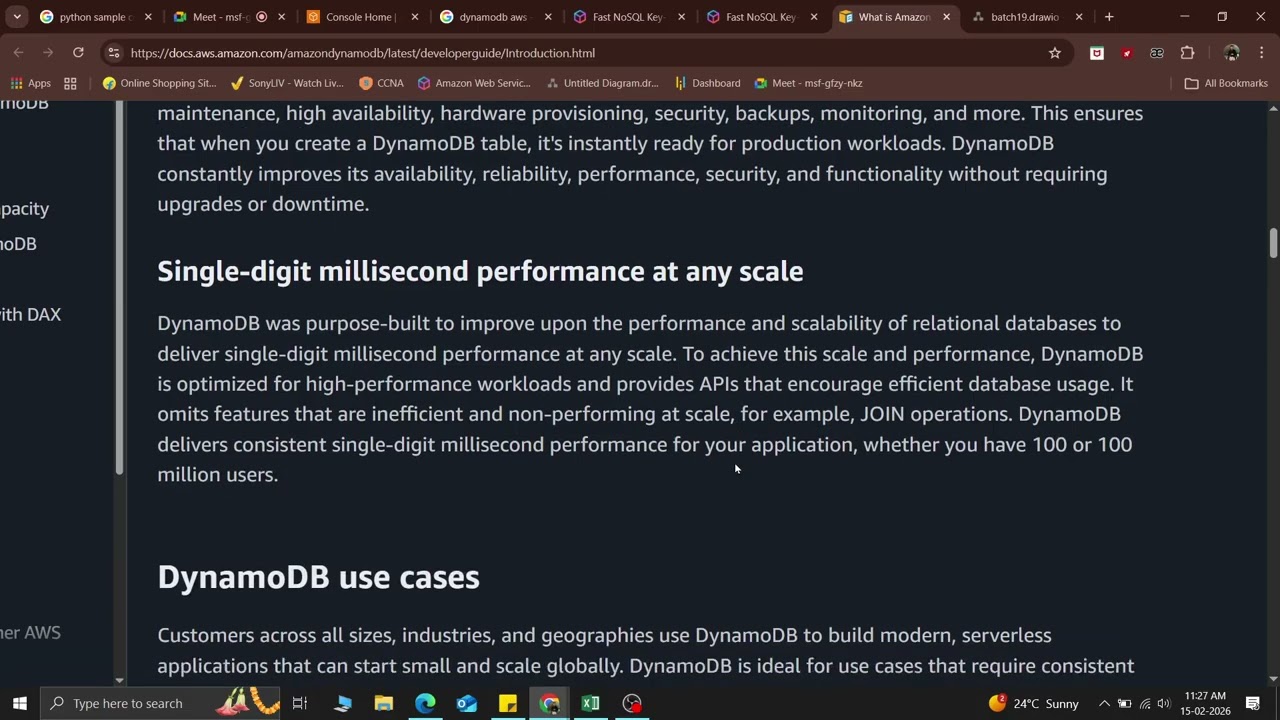Open the weather widget showing 24°C Sunny
Image resolution: width=1280 pixels, height=720 pixels.
pyautogui.click(x=1035, y=703)
